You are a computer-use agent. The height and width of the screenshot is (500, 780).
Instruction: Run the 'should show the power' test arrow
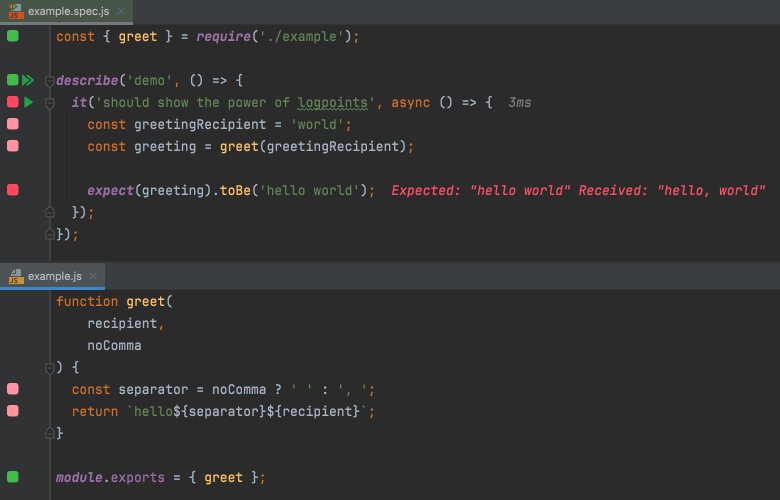pos(28,102)
